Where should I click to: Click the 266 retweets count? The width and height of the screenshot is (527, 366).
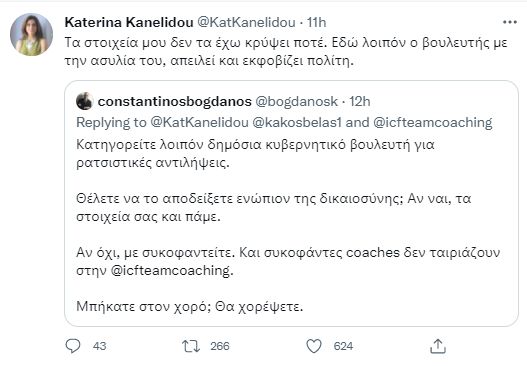point(220,346)
